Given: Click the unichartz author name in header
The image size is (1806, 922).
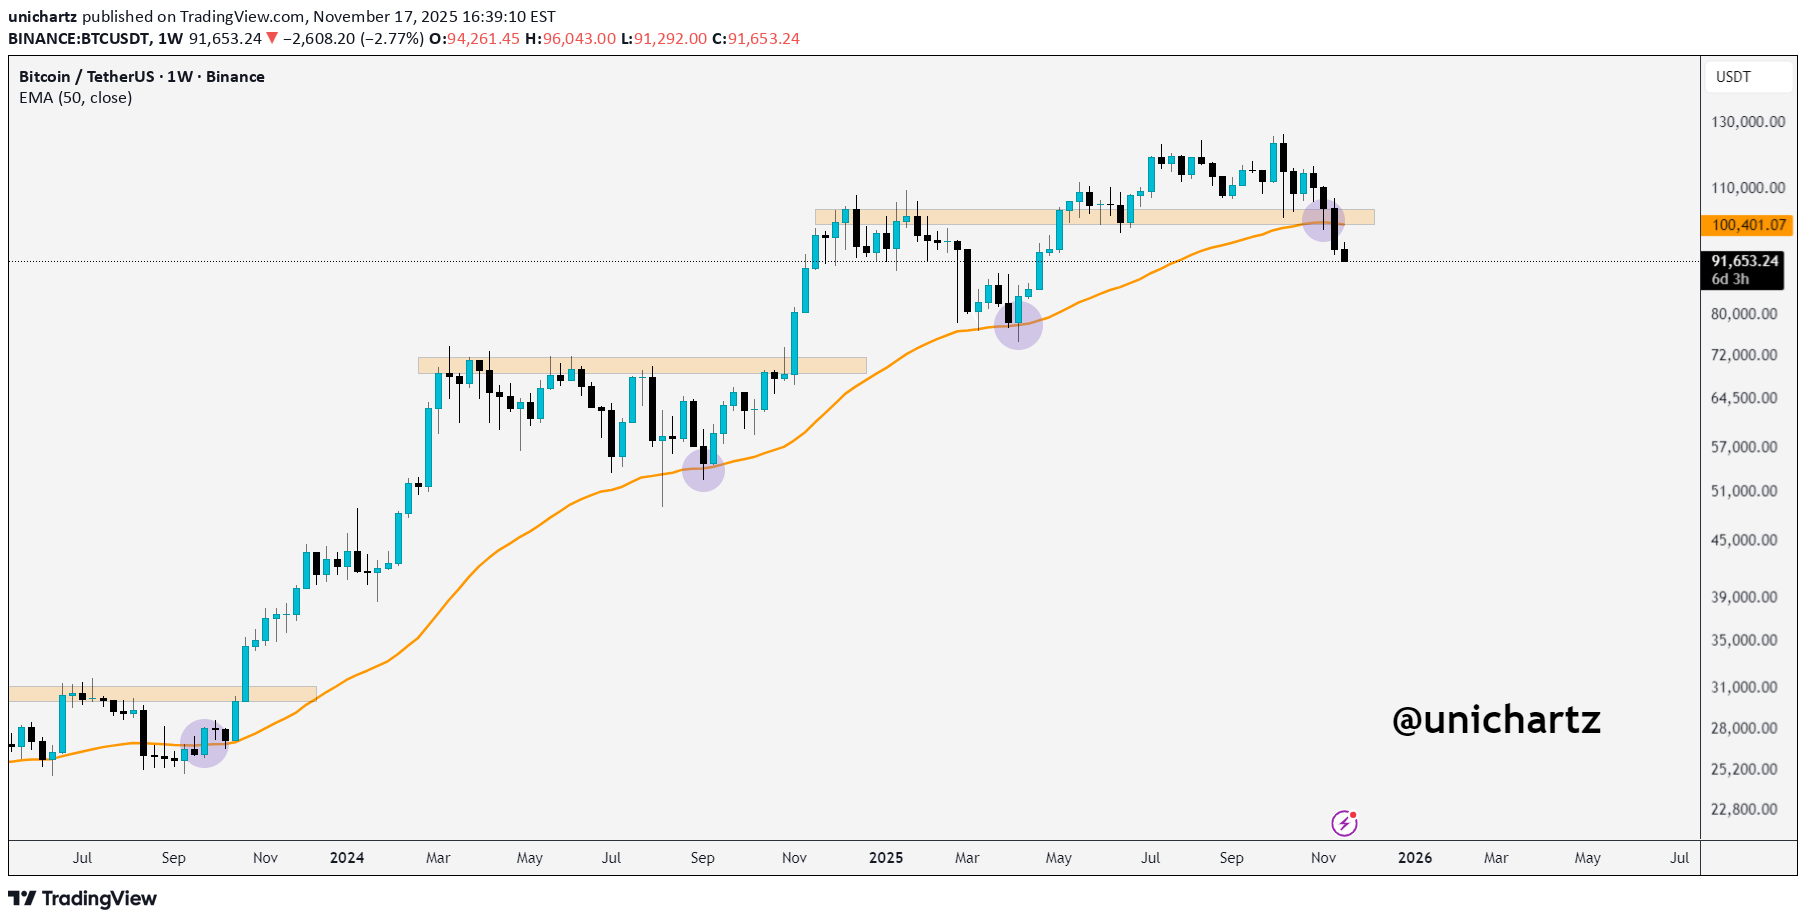Looking at the screenshot, I should click(42, 17).
